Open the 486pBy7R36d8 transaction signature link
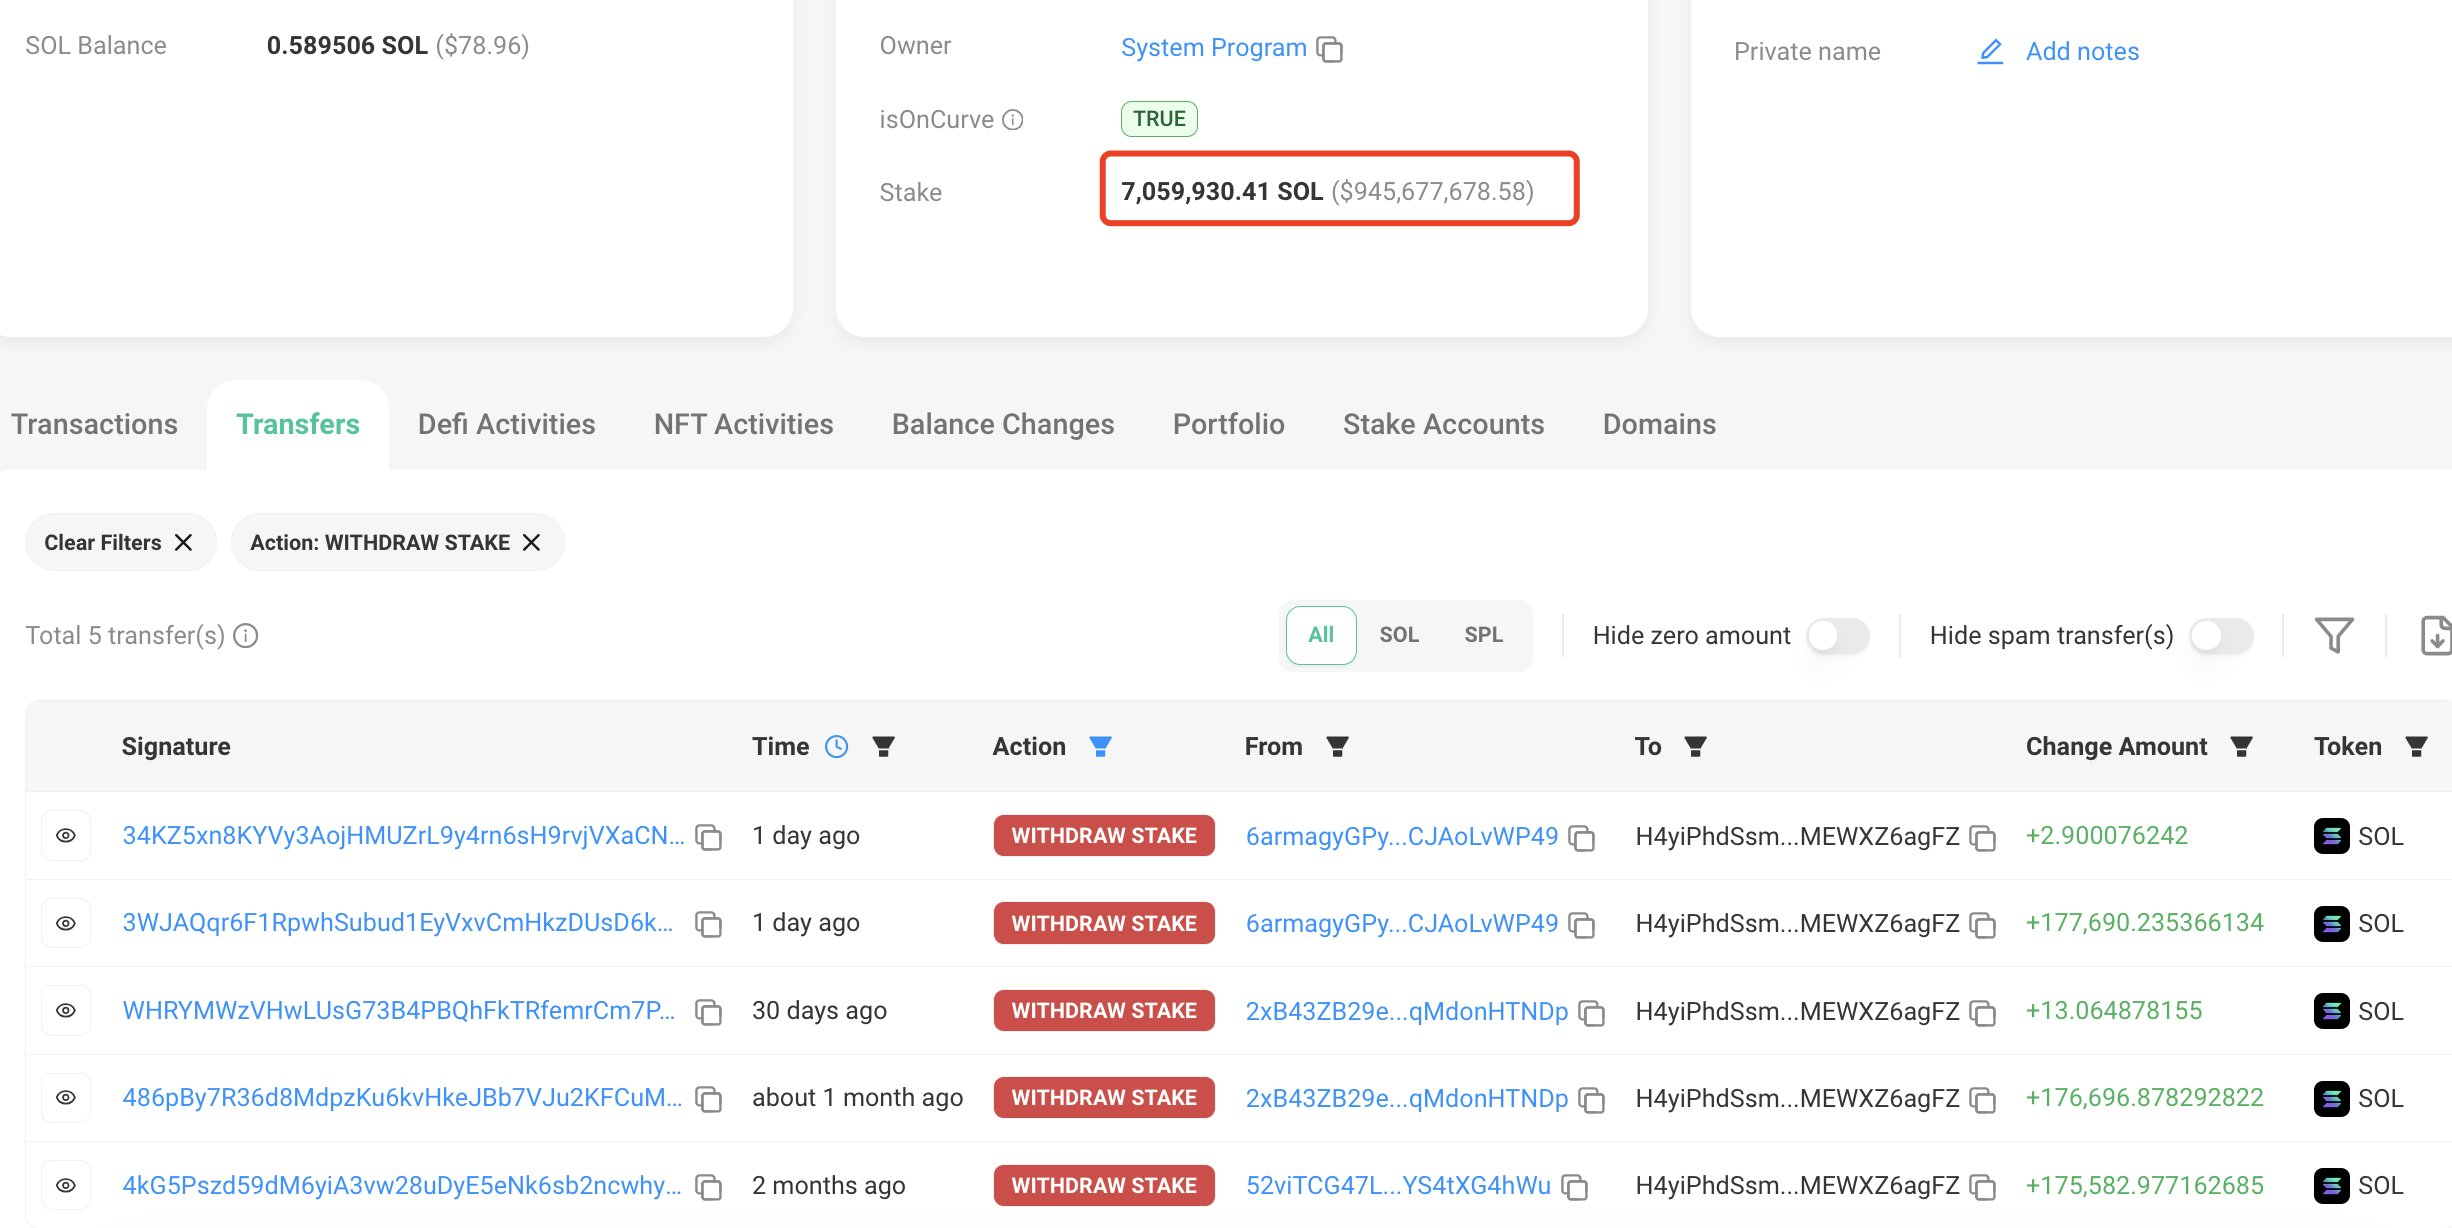 (402, 1098)
